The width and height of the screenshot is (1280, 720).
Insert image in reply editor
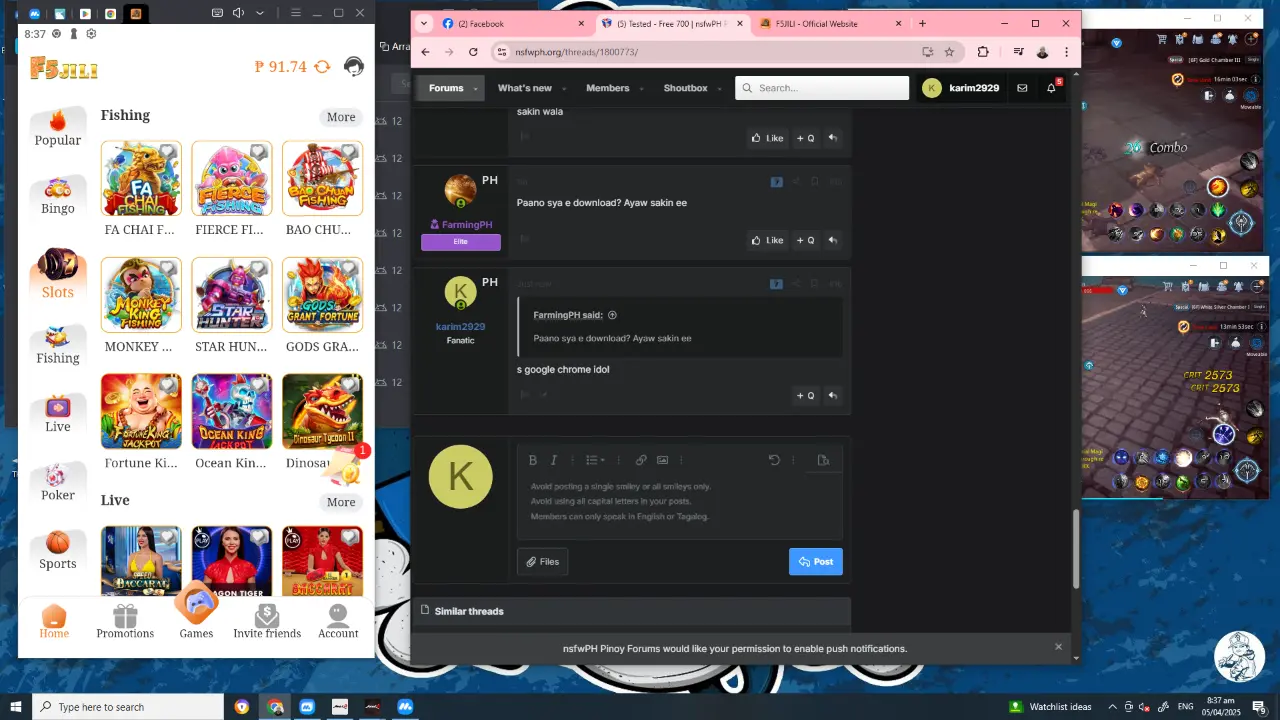point(662,460)
